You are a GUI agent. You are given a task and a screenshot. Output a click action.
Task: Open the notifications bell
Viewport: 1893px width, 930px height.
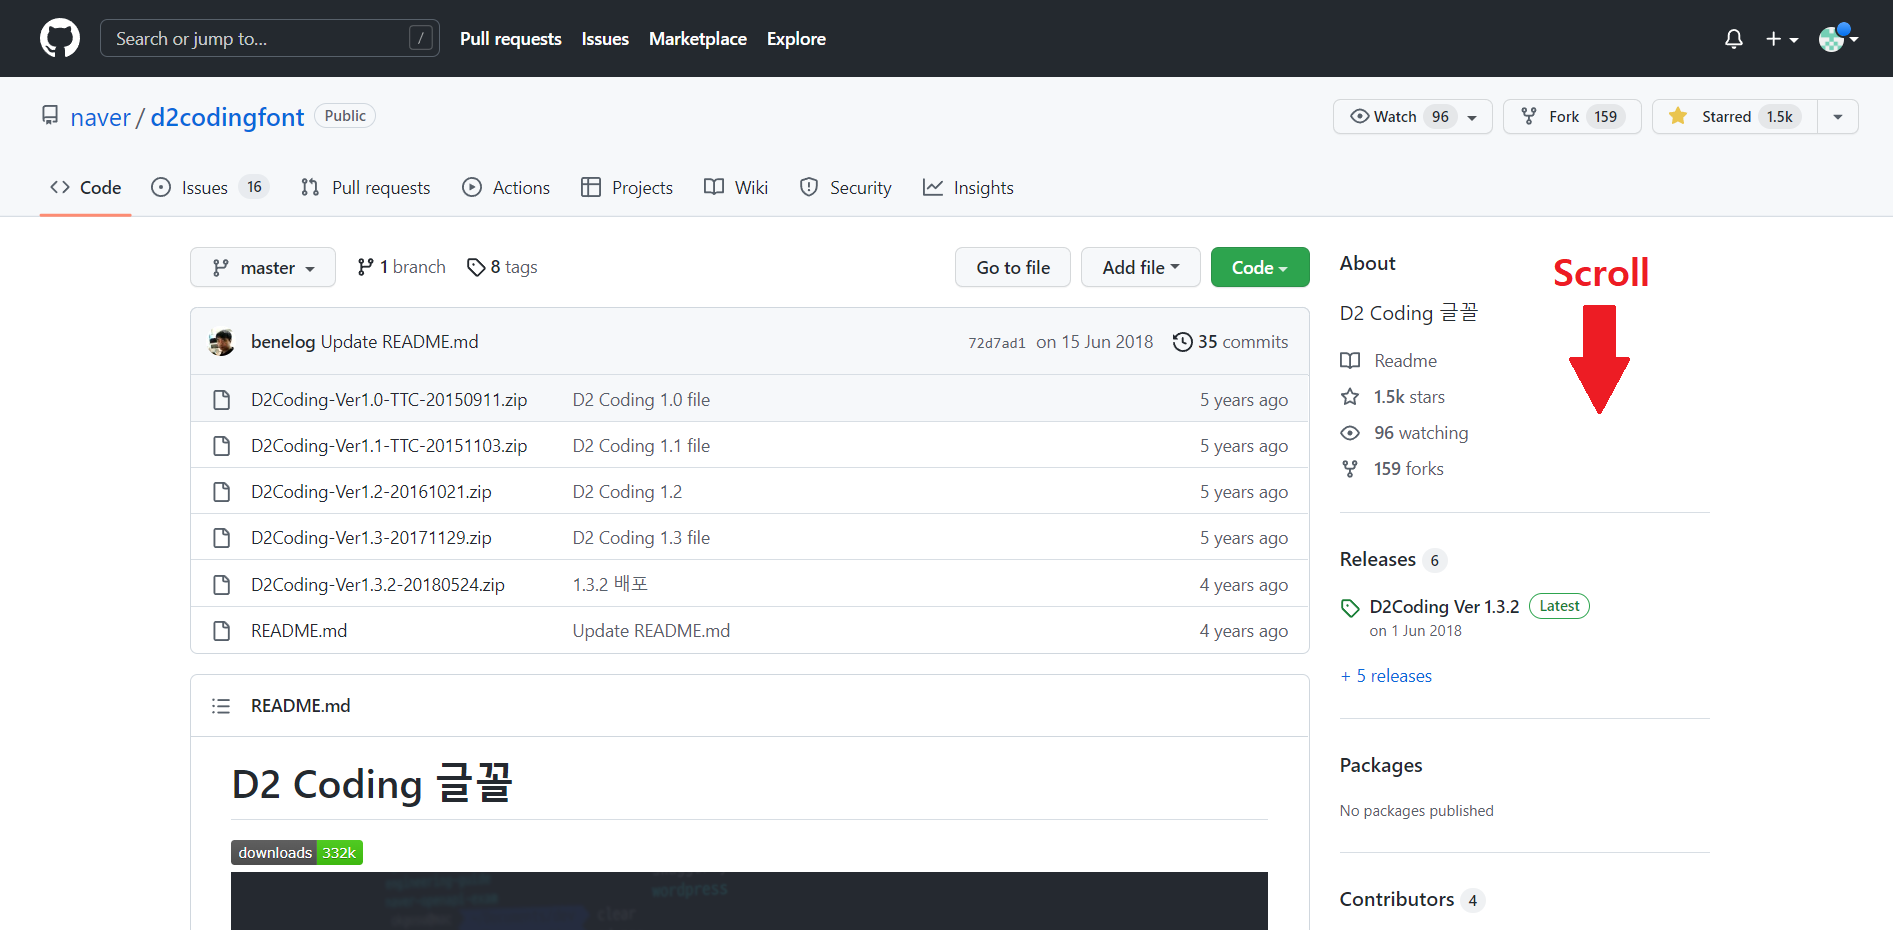(x=1734, y=39)
